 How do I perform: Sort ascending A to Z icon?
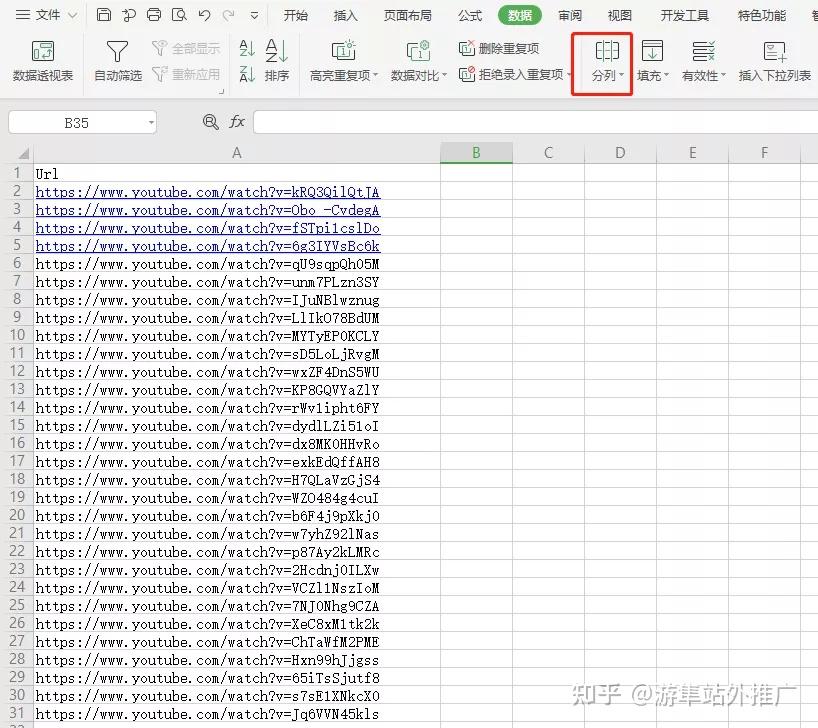click(247, 49)
